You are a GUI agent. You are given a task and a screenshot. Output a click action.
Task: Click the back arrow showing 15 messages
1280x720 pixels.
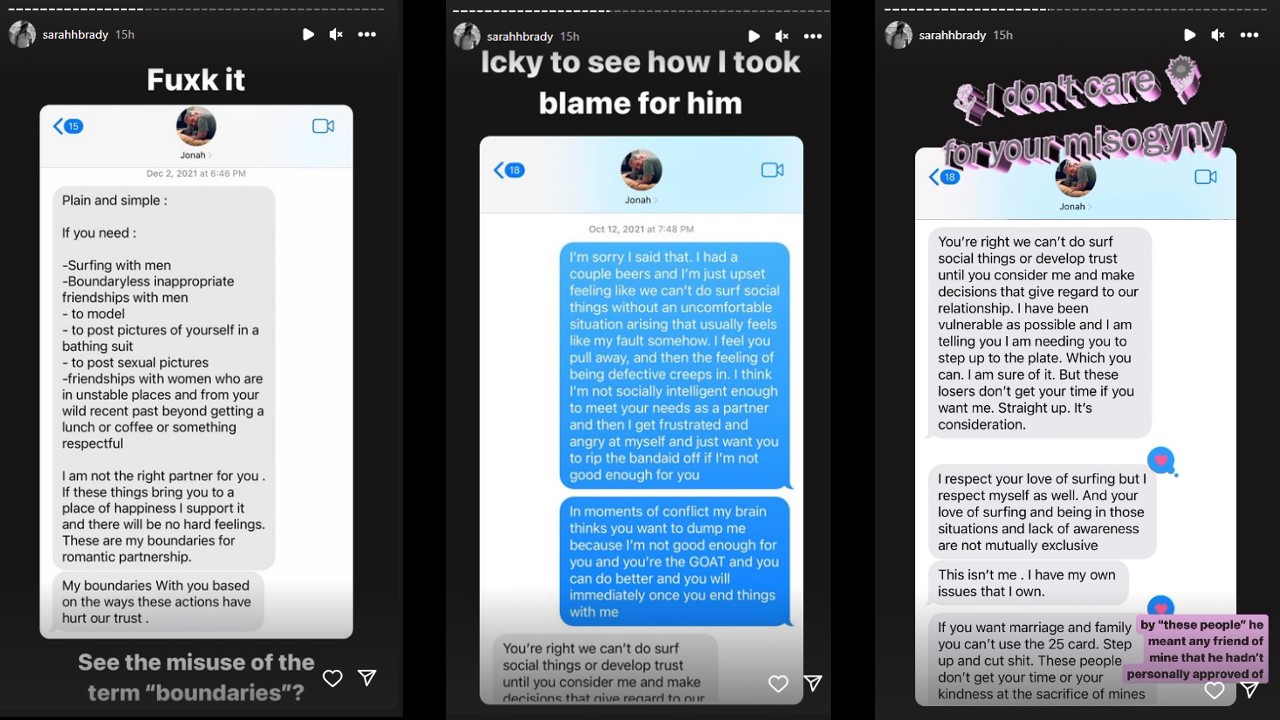click(68, 126)
